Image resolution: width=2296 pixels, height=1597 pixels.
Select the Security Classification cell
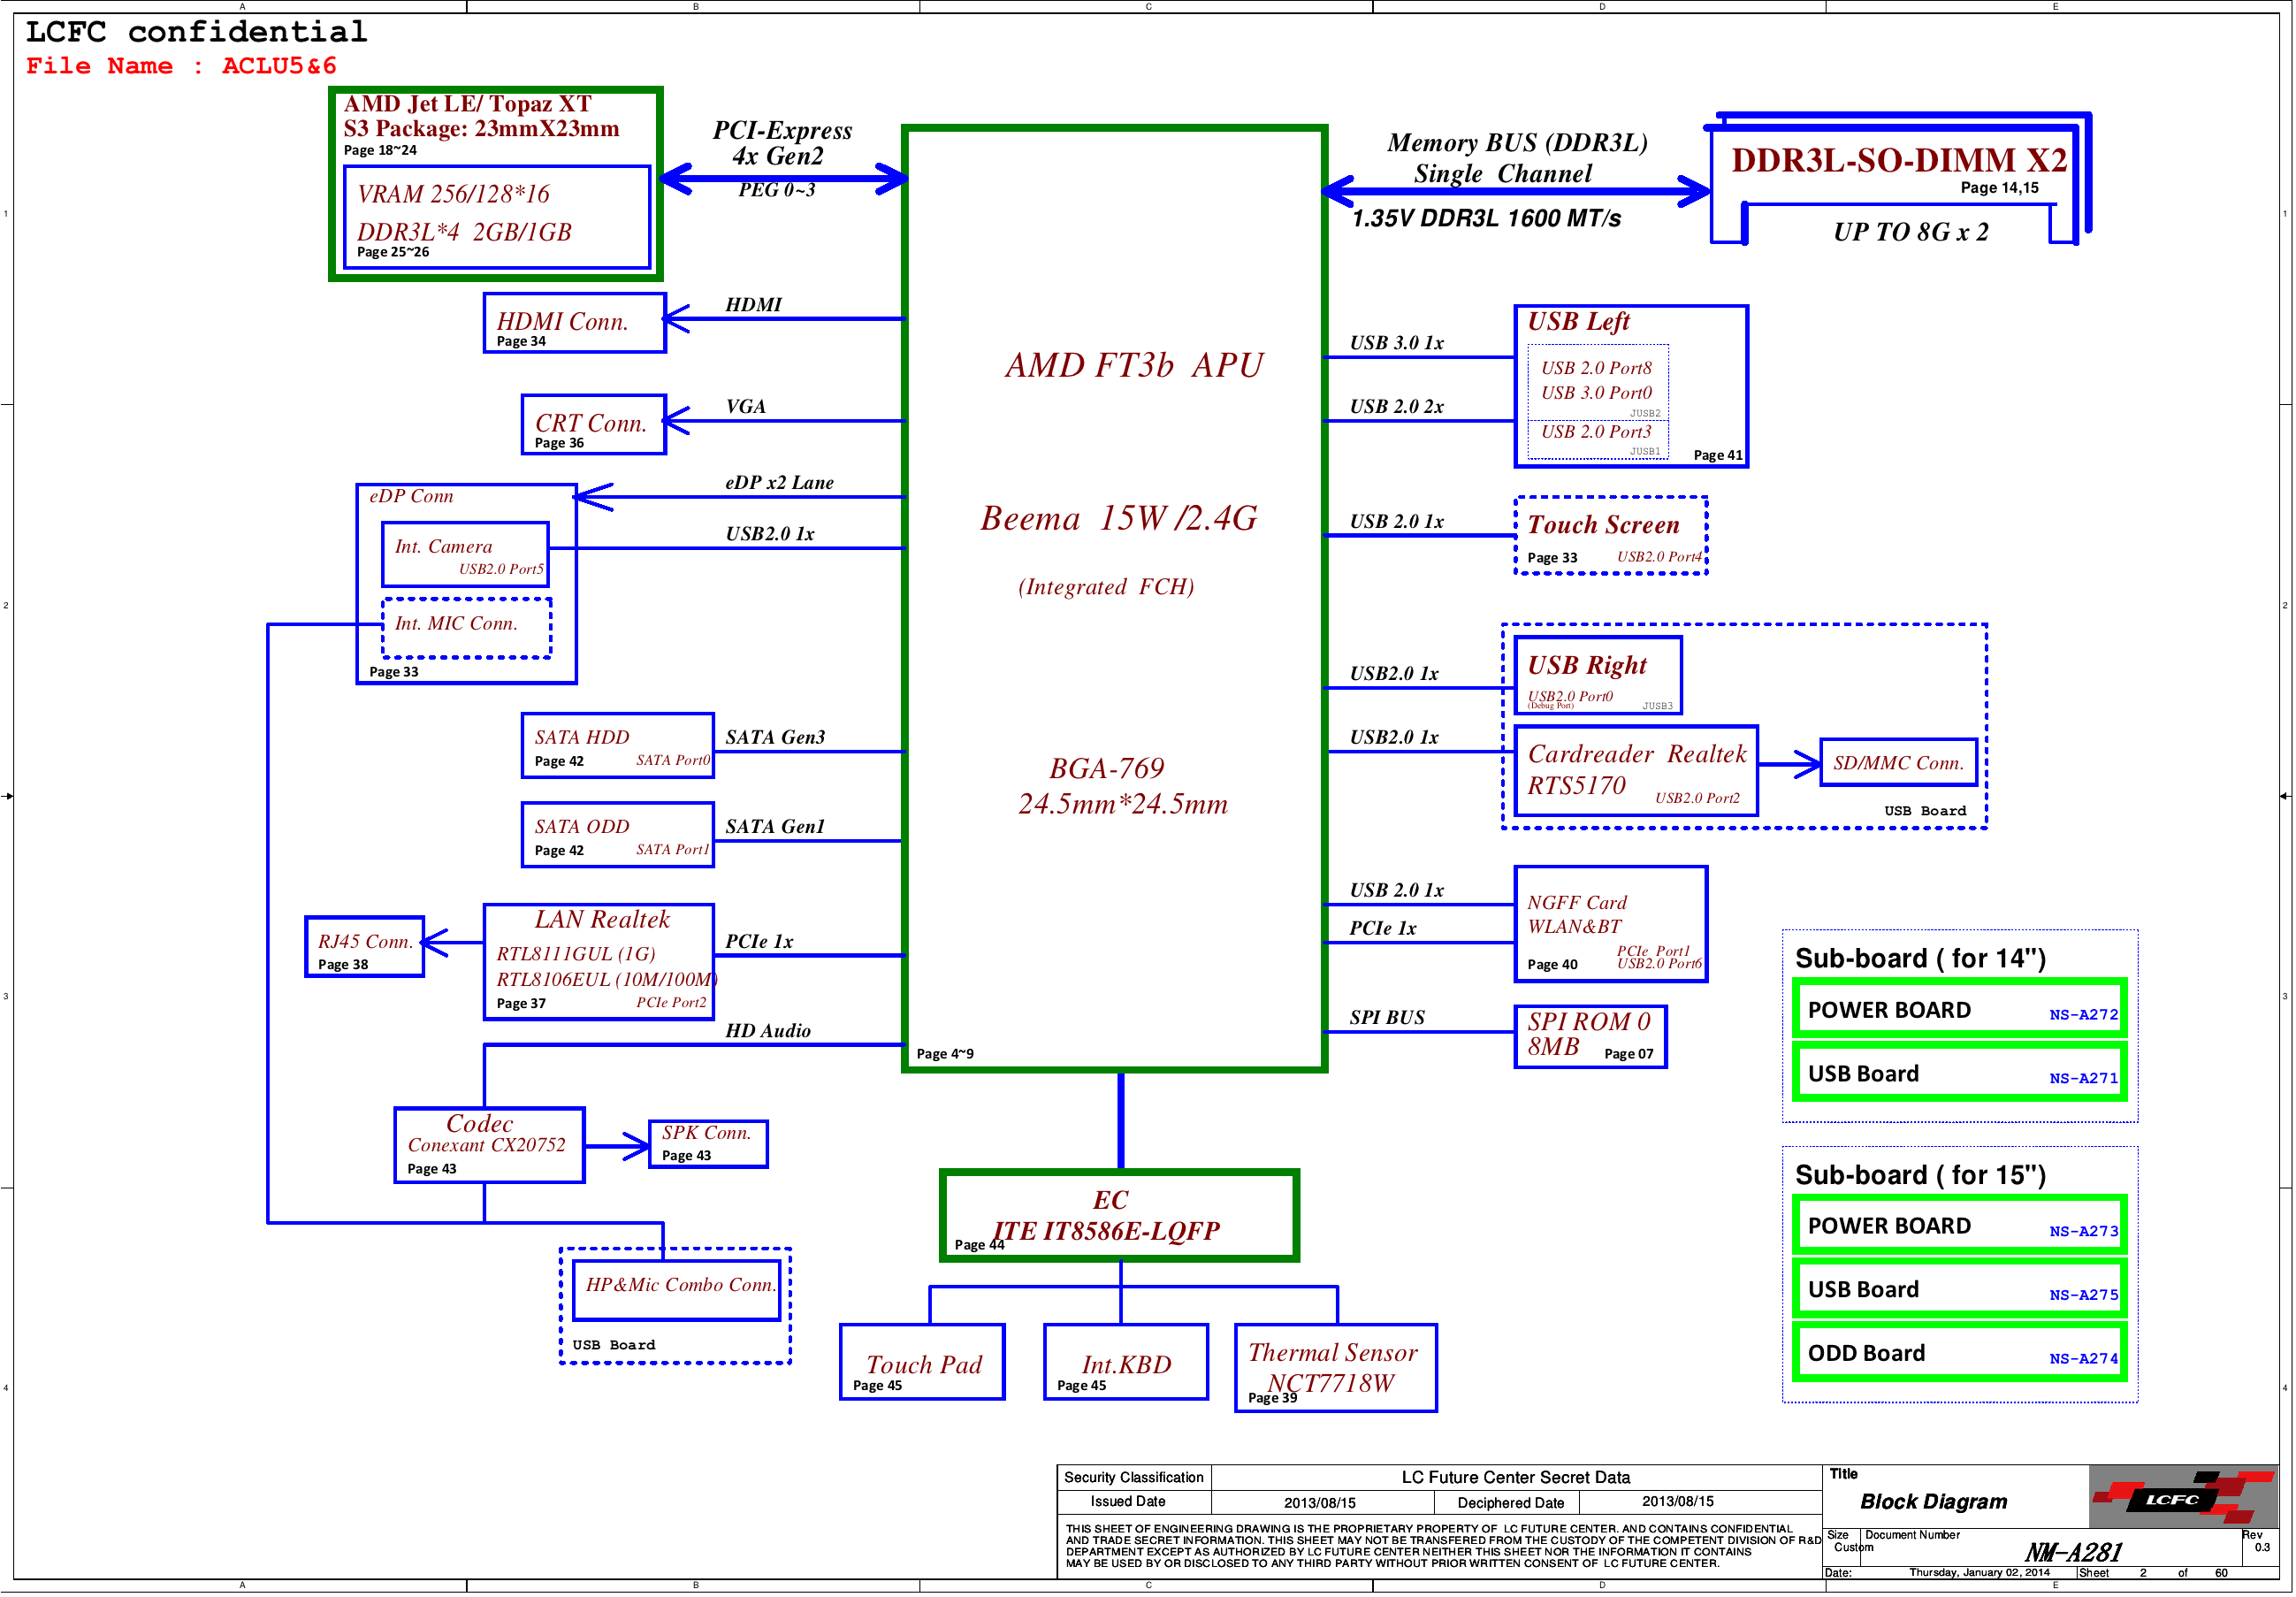tap(1134, 1478)
